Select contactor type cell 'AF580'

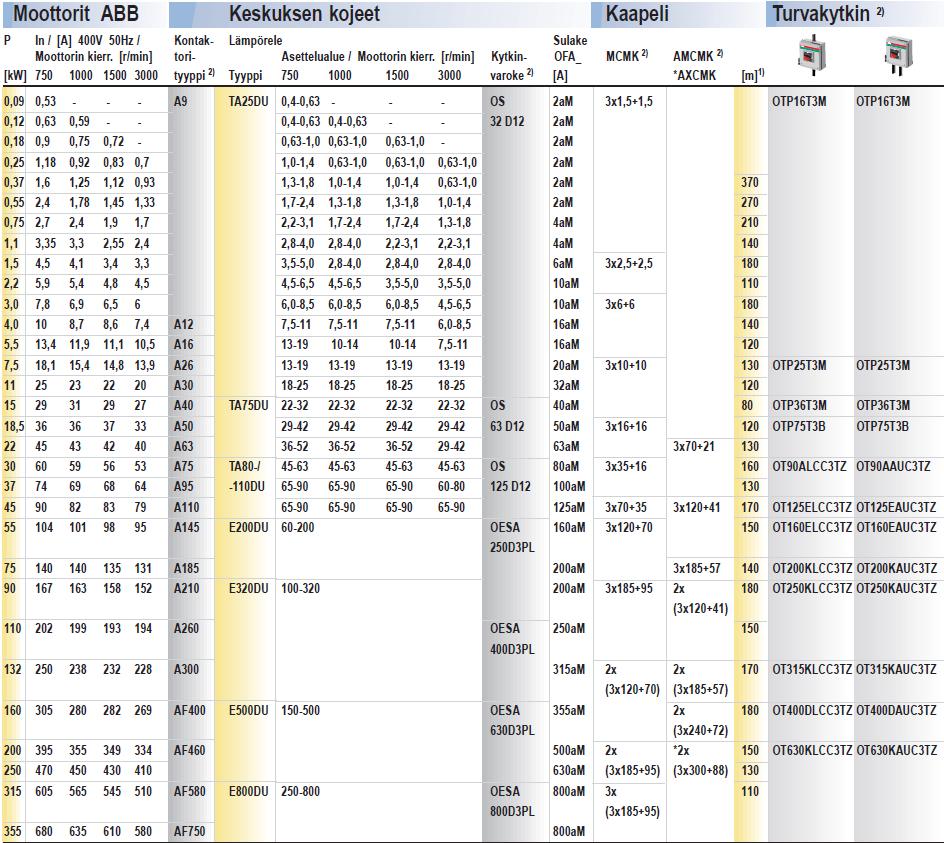pyautogui.click(x=190, y=791)
